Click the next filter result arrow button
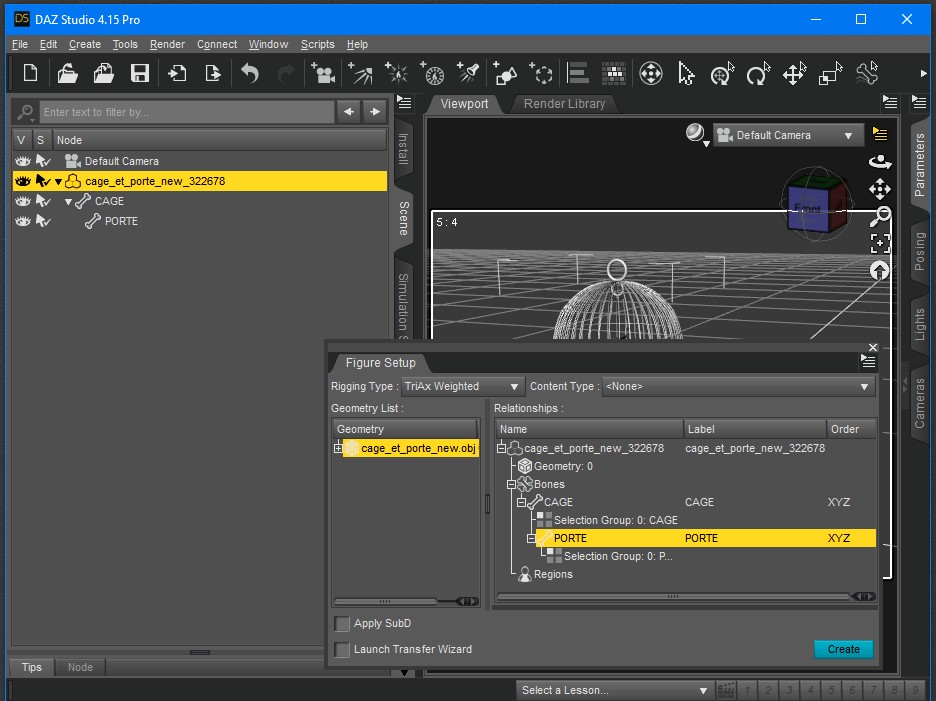Screen dimensions: 936x701 click(x=375, y=112)
